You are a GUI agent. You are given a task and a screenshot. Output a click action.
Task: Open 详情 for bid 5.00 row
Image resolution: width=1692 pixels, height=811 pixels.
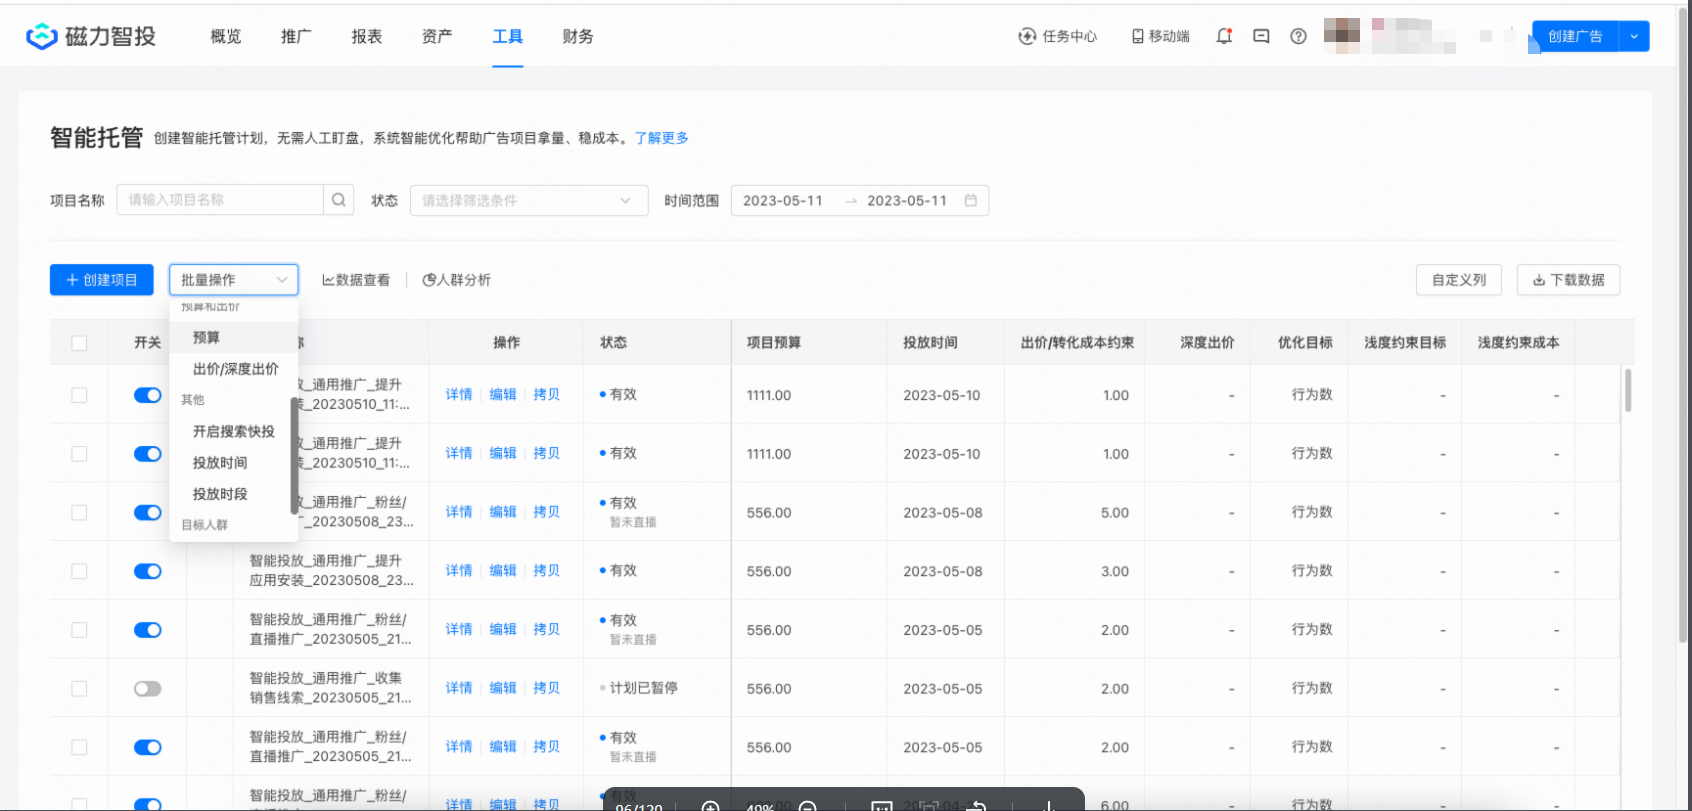click(x=459, y=512)
